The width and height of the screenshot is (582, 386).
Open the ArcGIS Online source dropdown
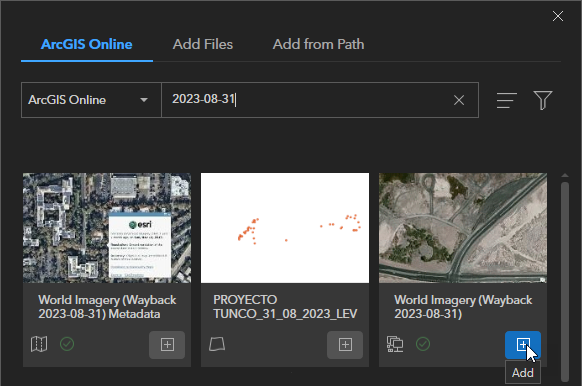91,100
